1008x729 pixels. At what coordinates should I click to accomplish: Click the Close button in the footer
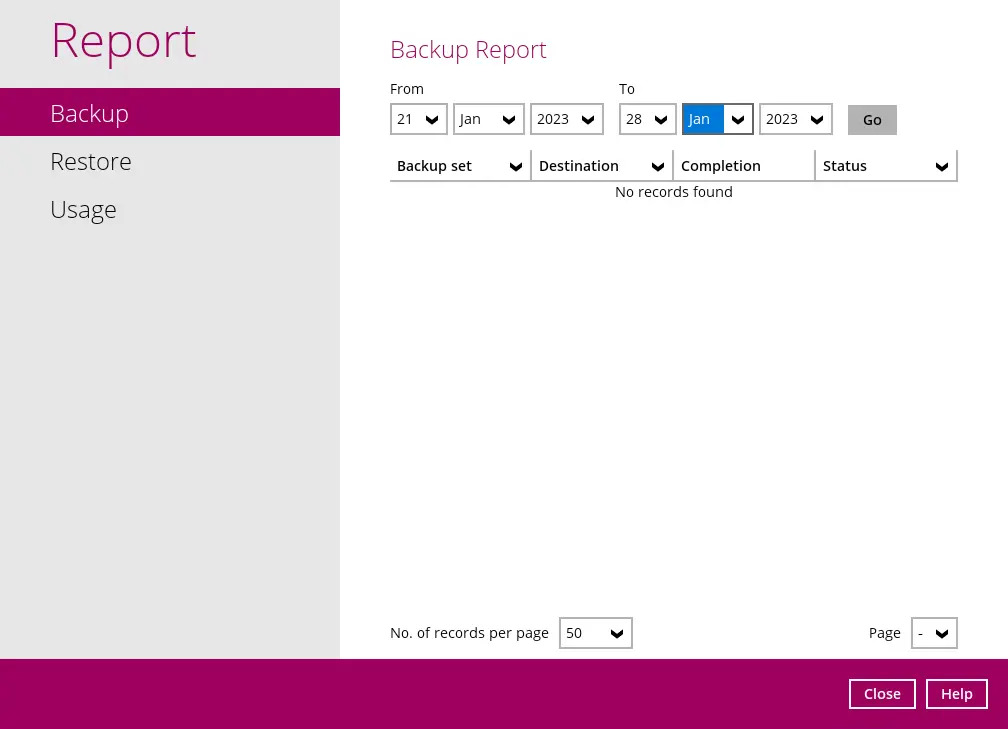(882, 694)
